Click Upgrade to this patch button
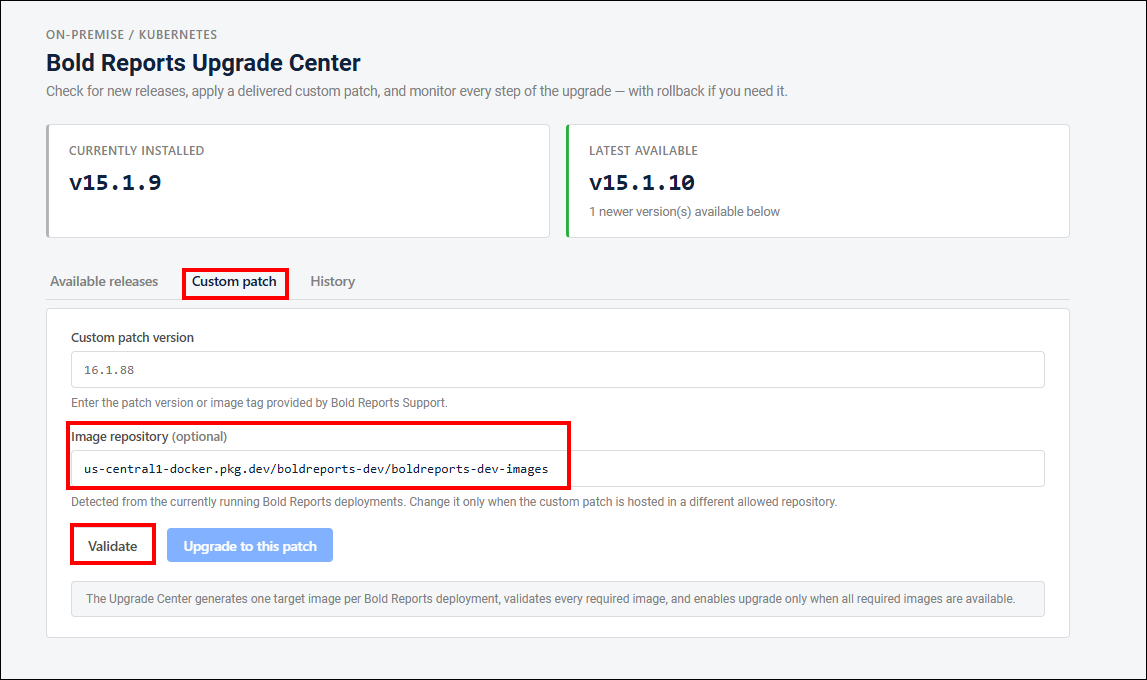1147x680 pixels. 250,545
